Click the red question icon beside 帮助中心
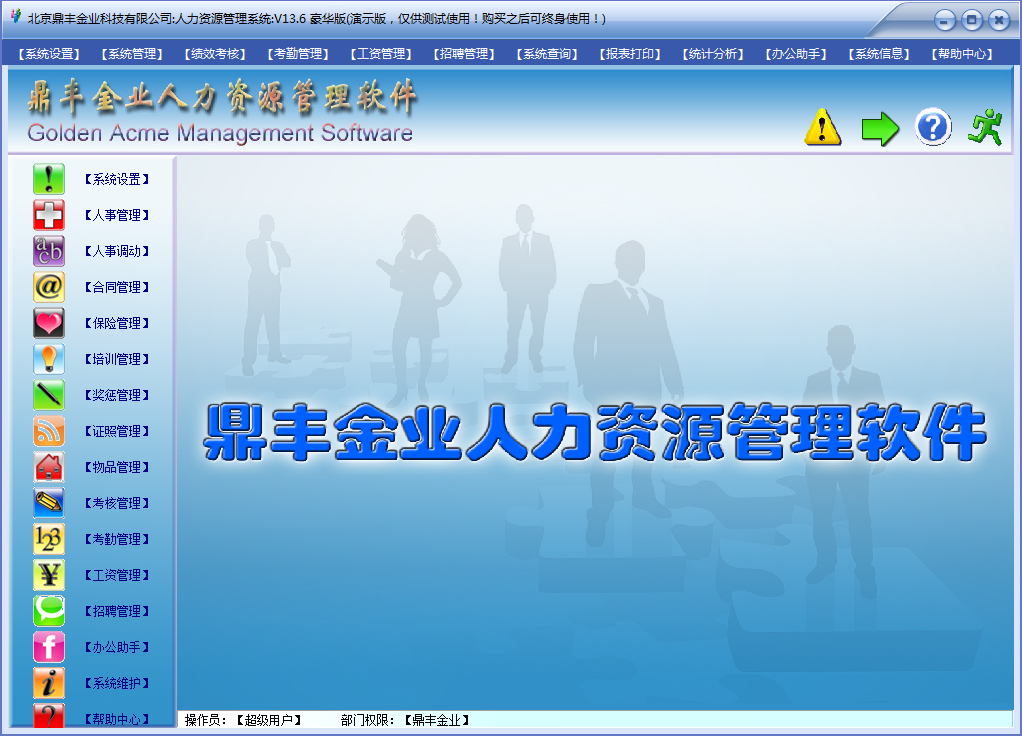Screen dimensions: 1022x736 tap(49, 715)
